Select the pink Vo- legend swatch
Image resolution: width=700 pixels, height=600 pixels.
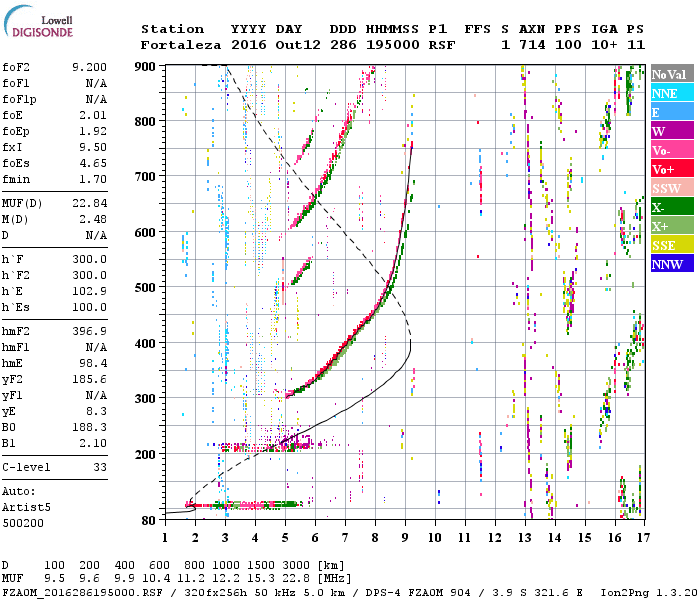pyautogui.click(x=672, y=150)
